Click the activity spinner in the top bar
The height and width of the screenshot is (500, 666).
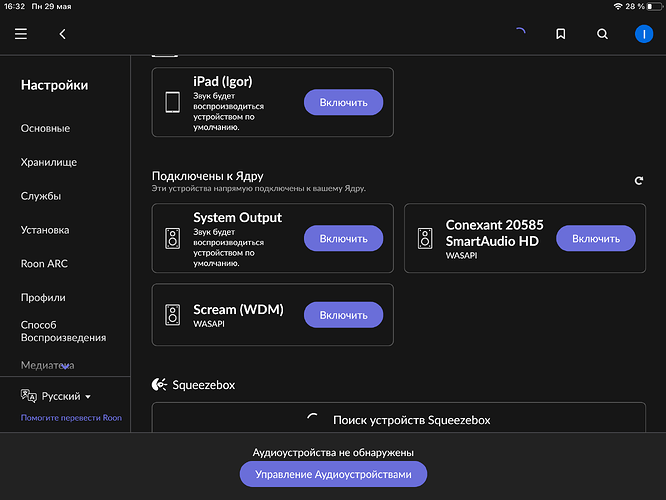point(520,33)
